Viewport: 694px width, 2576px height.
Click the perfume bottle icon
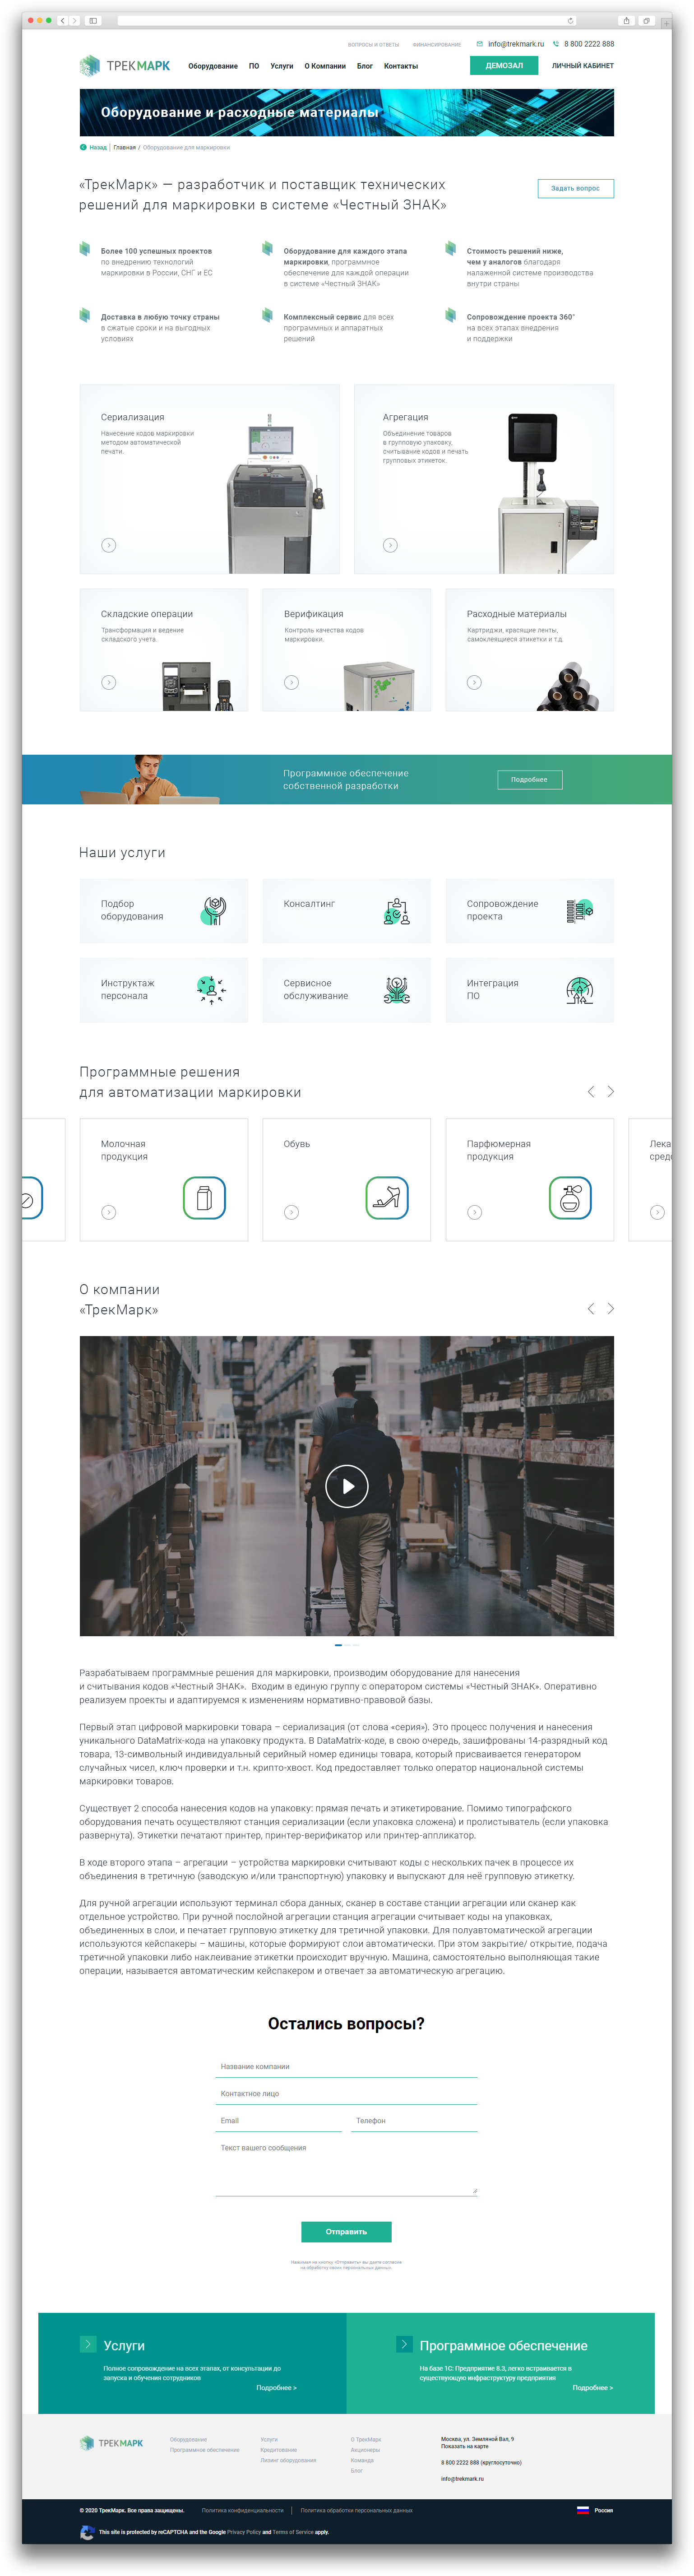(570, 1198)
